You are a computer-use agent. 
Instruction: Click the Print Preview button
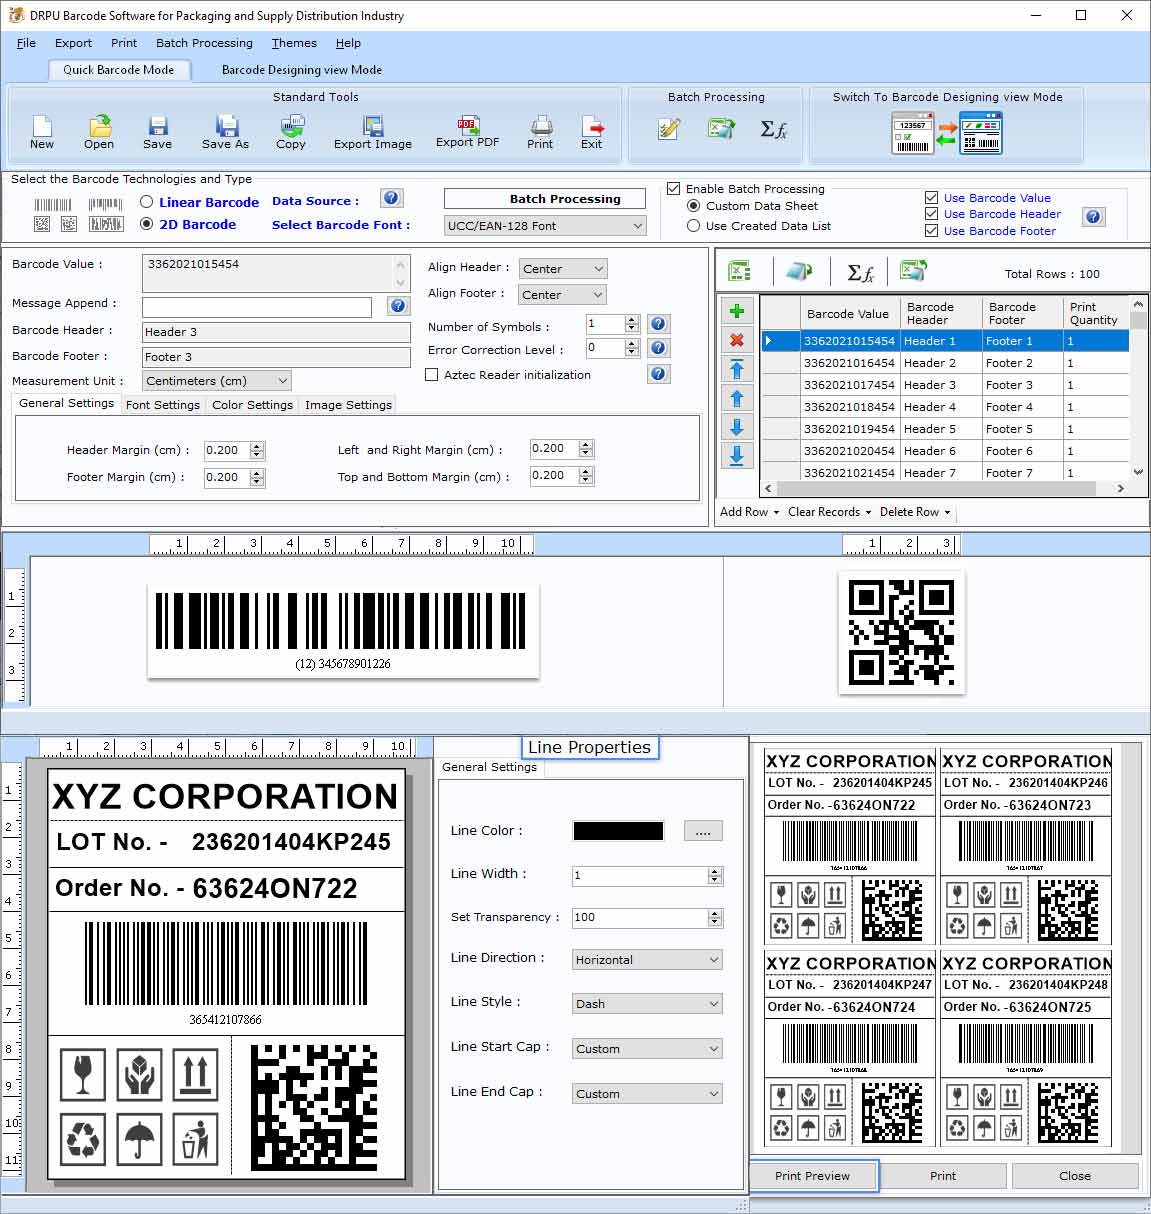(x=813, y=1175)
